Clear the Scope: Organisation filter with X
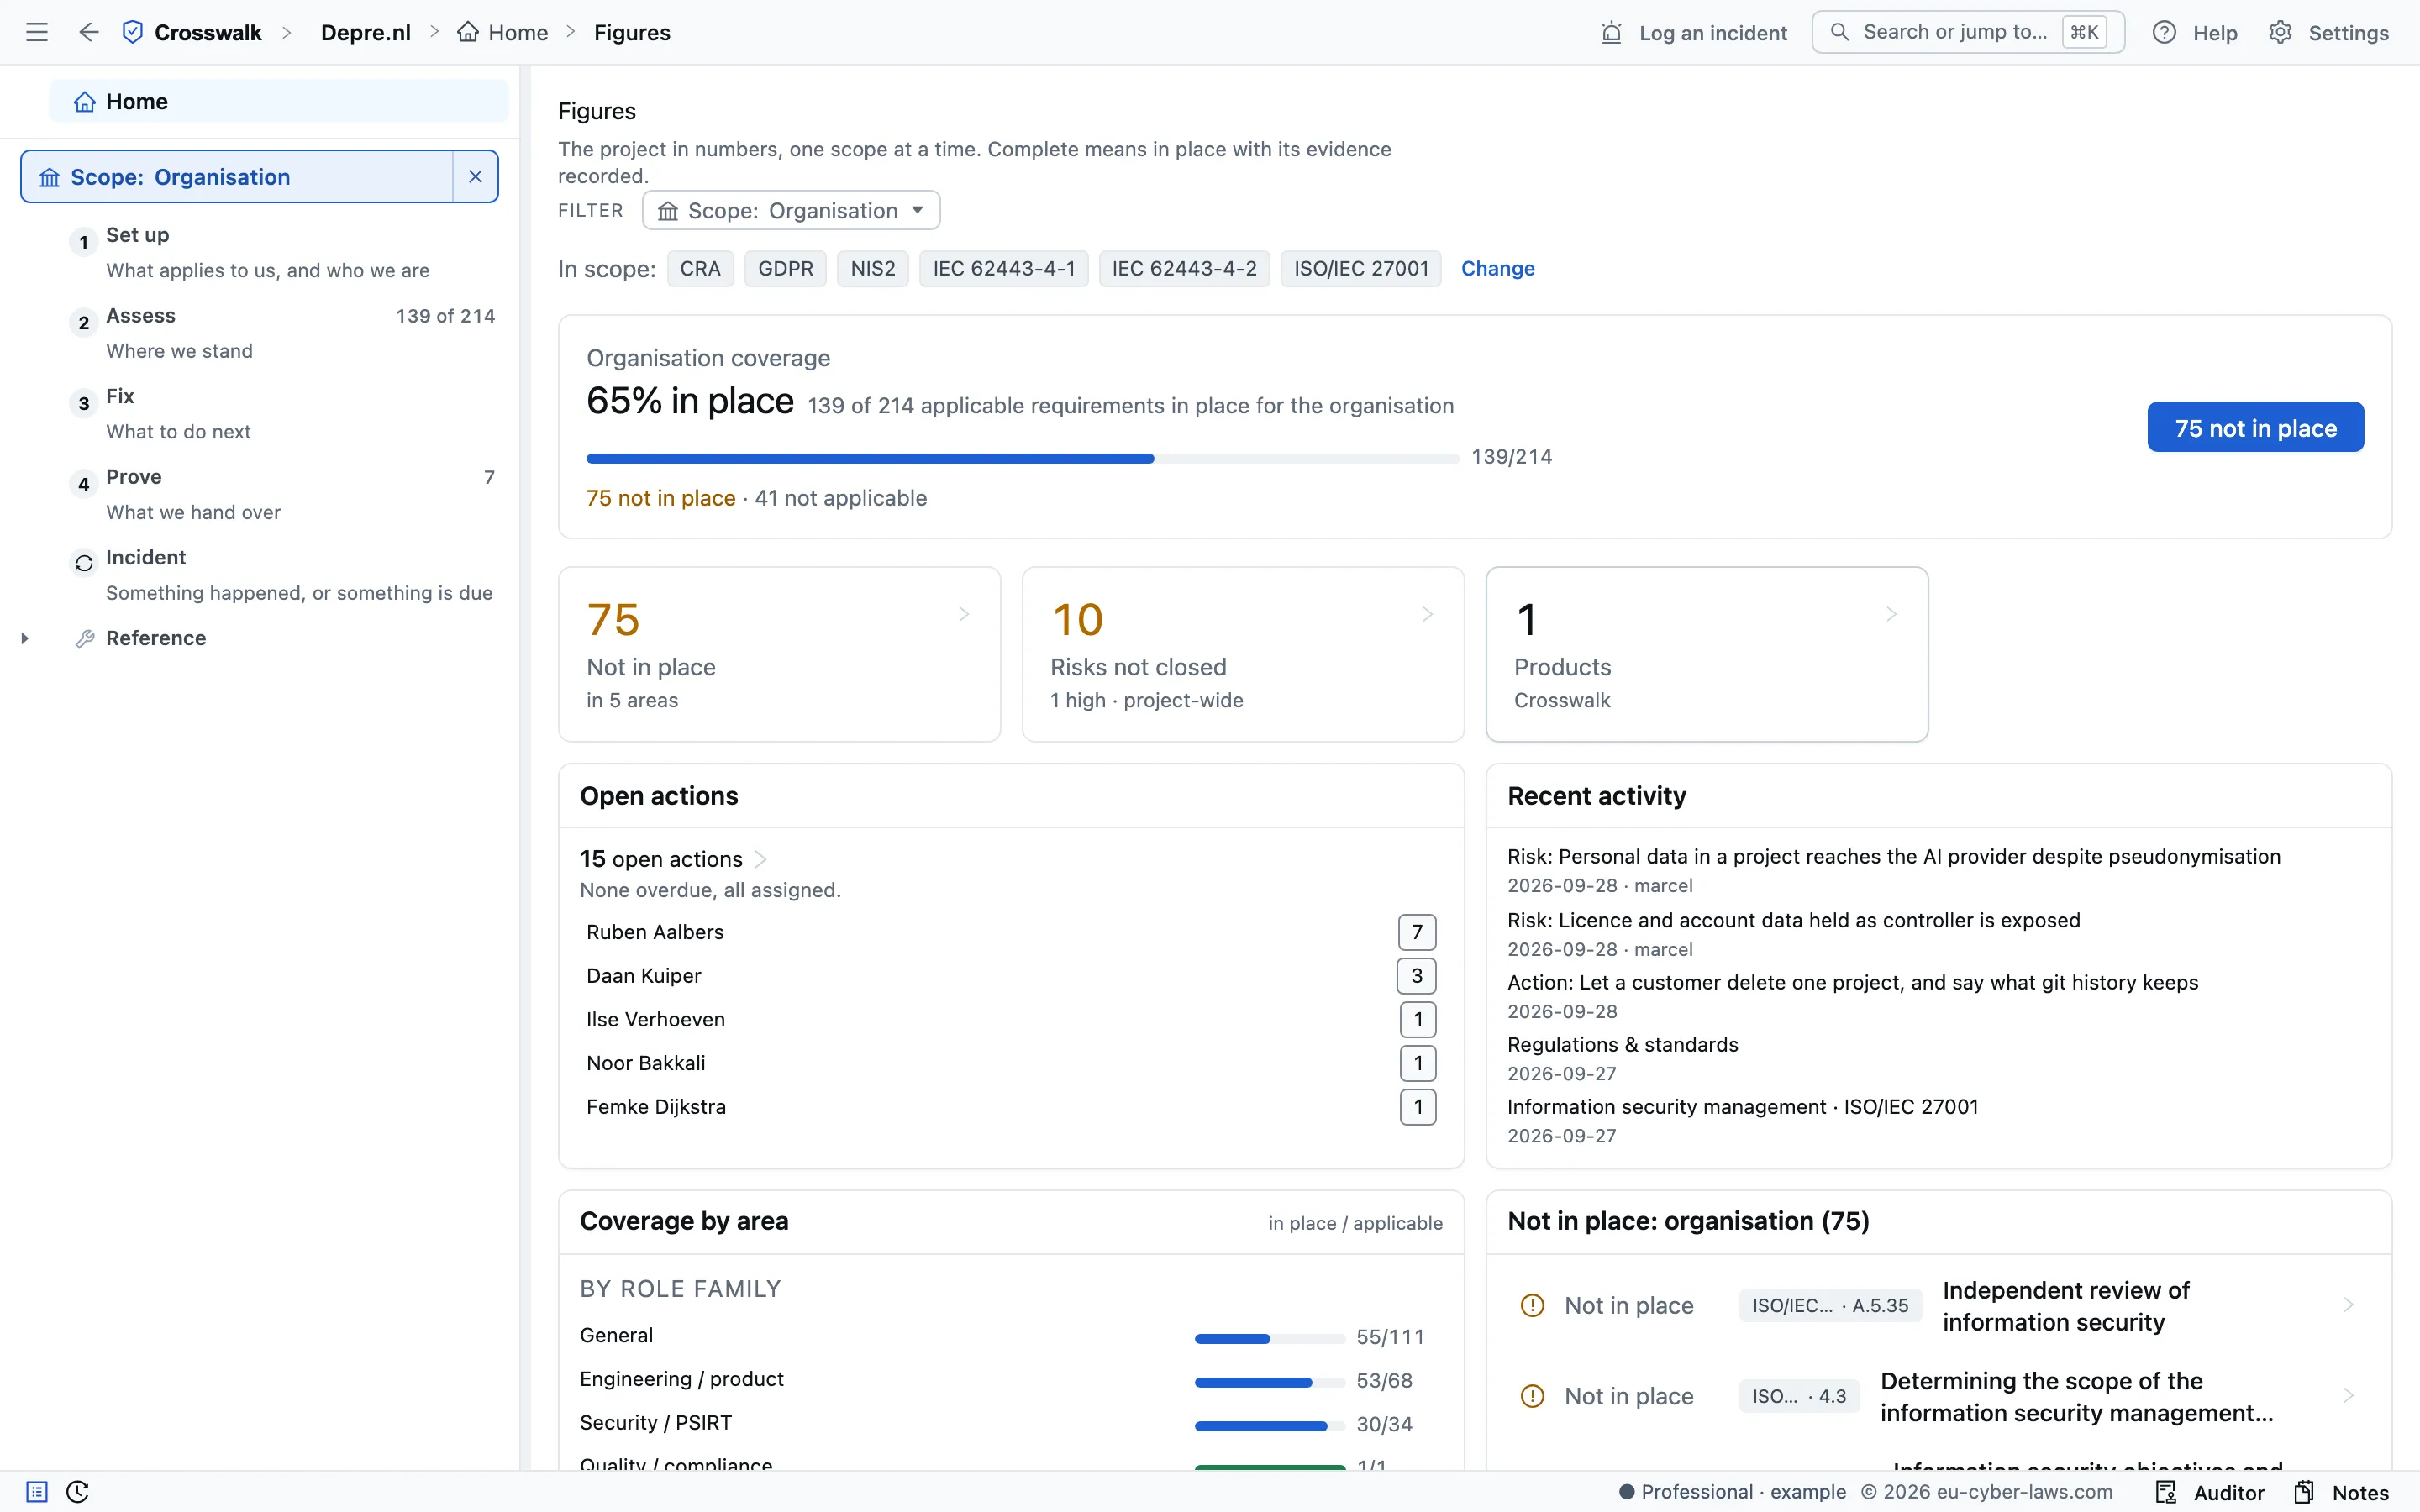The width and height of the screenshot is (2420, 1512). tap(476, 177)
